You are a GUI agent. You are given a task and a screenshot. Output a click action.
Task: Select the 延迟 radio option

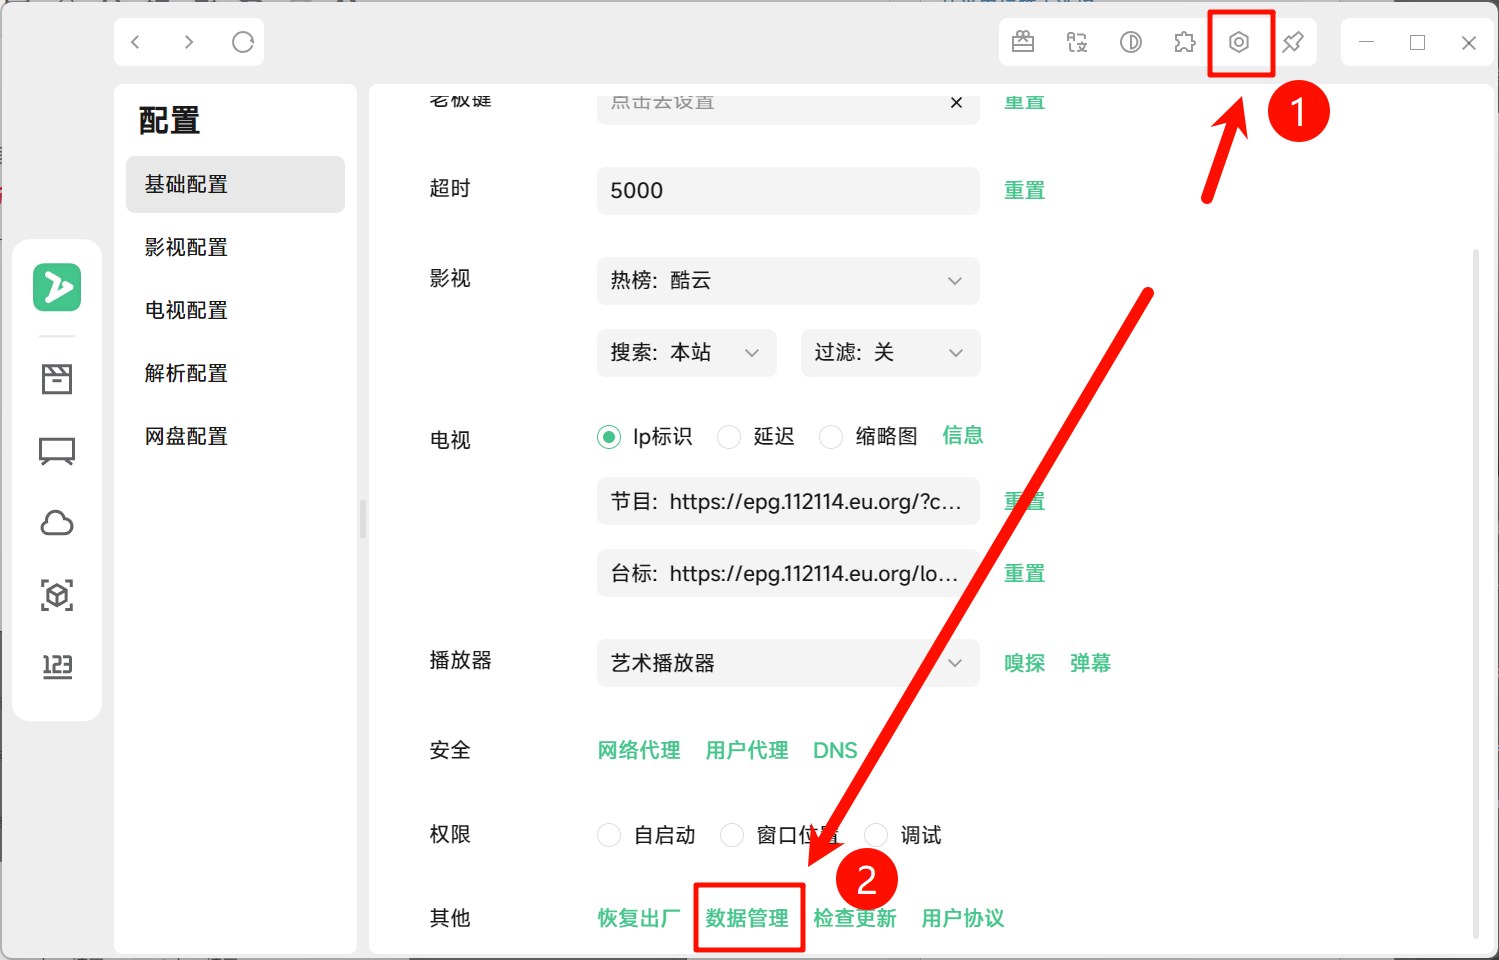tap(730, 437)
